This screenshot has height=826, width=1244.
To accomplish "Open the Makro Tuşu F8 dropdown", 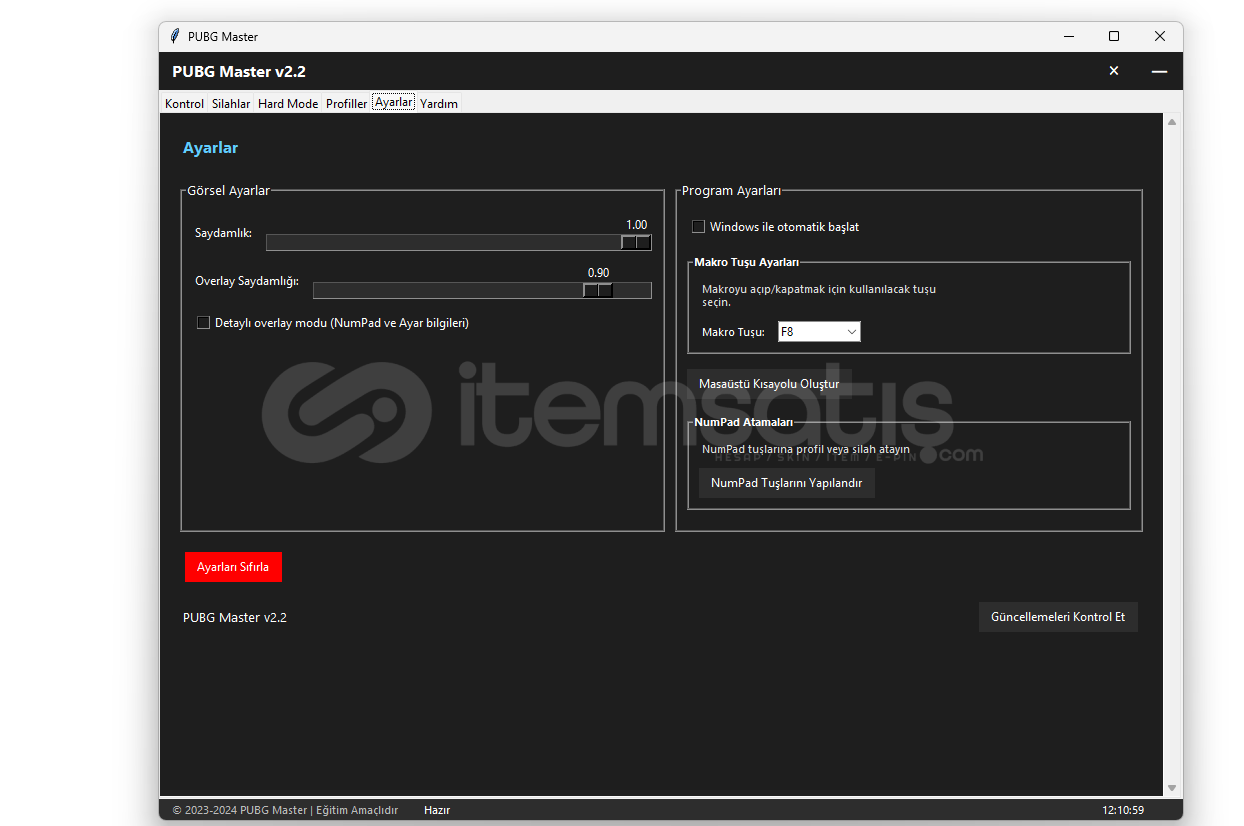I will tap(819, 331).
